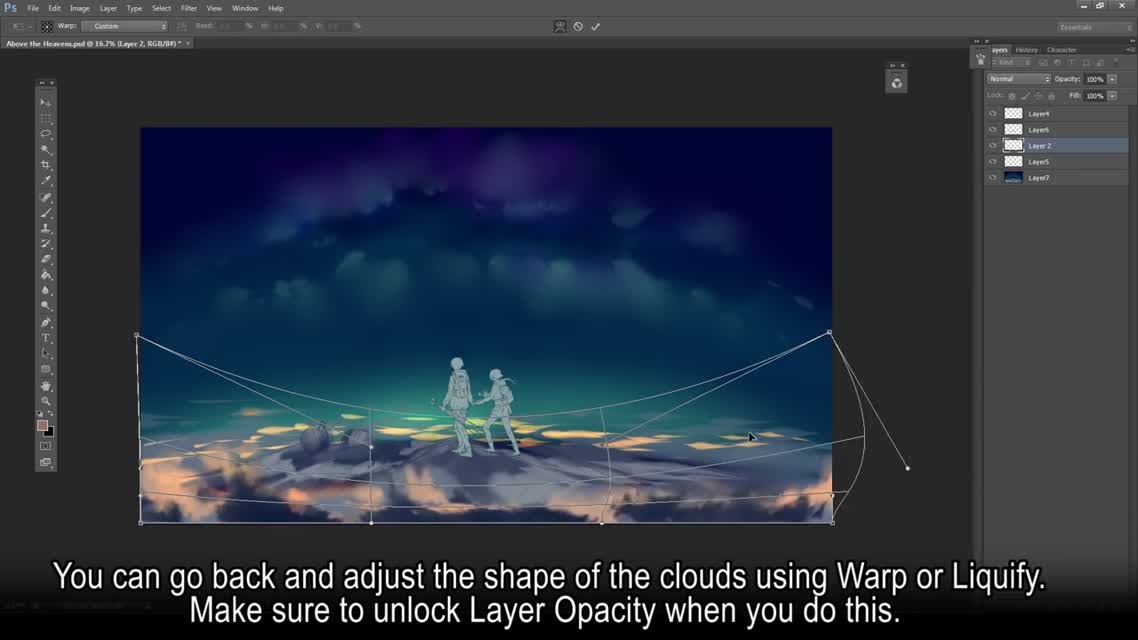Open the Layers panel flyout menu
This screenshot has height=640, width=1138.
tap(1130, 50)
